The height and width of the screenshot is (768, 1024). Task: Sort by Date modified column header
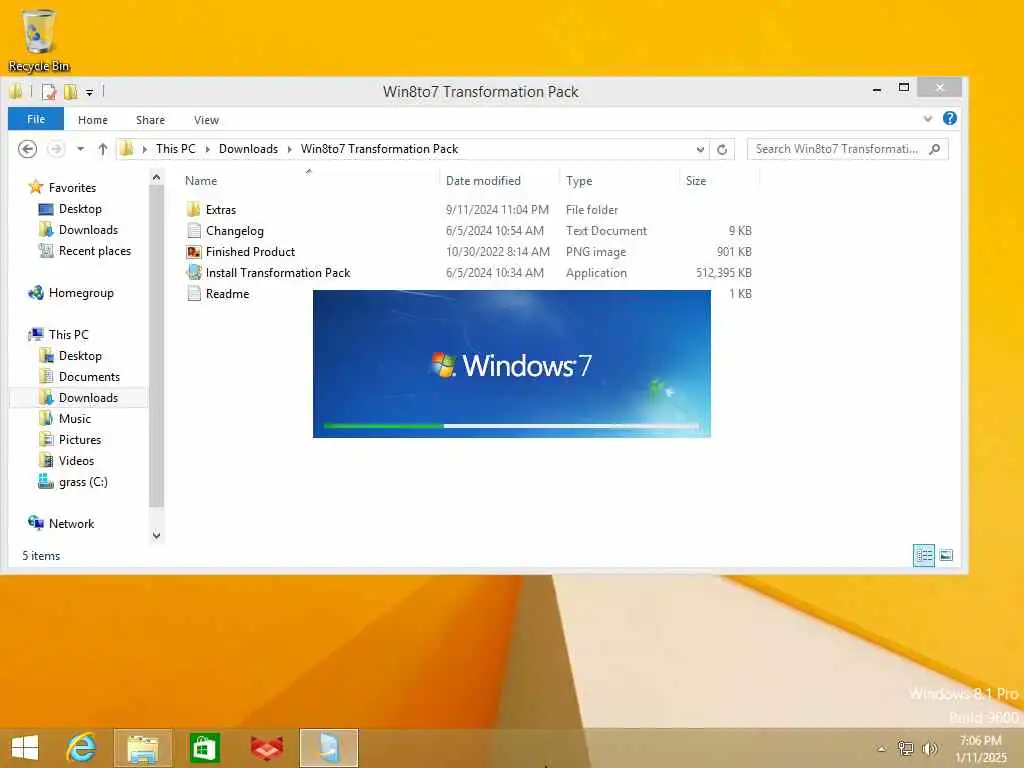click(483, 181)
